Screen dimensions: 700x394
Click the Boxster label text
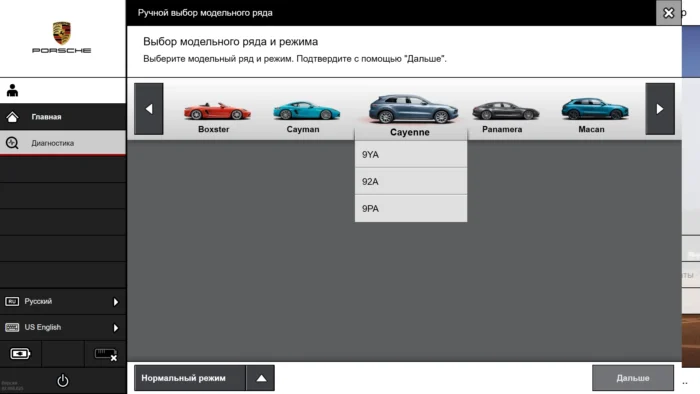(x=213, y=129)
